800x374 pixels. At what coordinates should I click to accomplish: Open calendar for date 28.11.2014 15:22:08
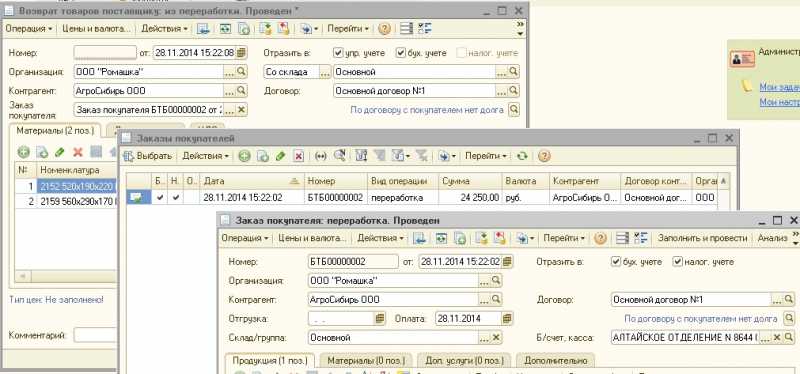pos(241,53)
